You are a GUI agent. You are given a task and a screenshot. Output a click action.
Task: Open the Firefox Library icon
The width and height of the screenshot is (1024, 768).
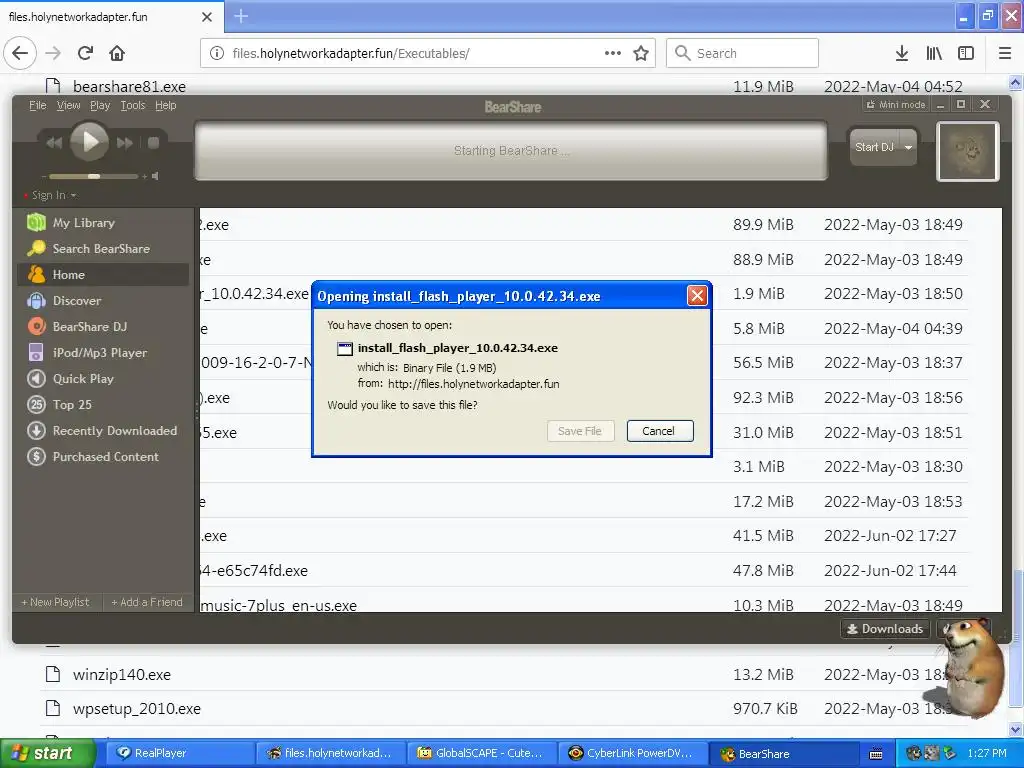(x=934, y=54)
